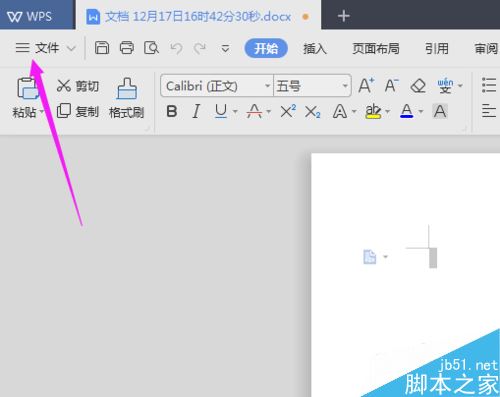The height and width of the screenshot is (397, 500).
Task: Expand the 粘贴 paste options arrow
Action: [x=42, y=111]
